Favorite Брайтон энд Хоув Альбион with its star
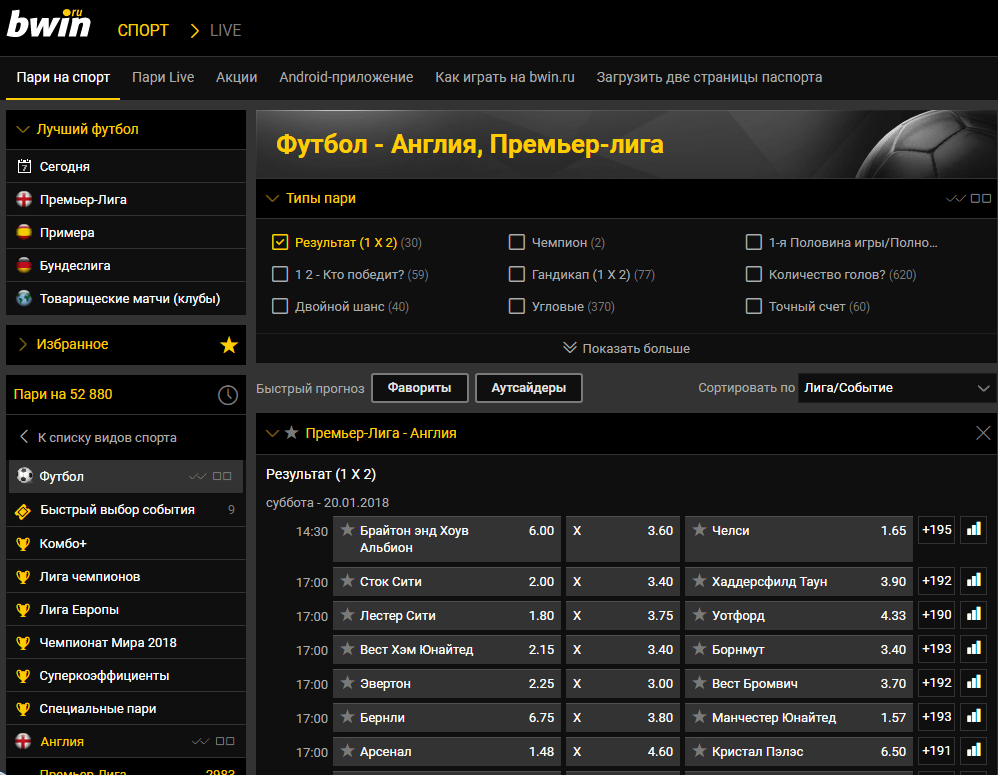Screen dimensions: 998x775 pyautogui.click(x=347, y=530)
